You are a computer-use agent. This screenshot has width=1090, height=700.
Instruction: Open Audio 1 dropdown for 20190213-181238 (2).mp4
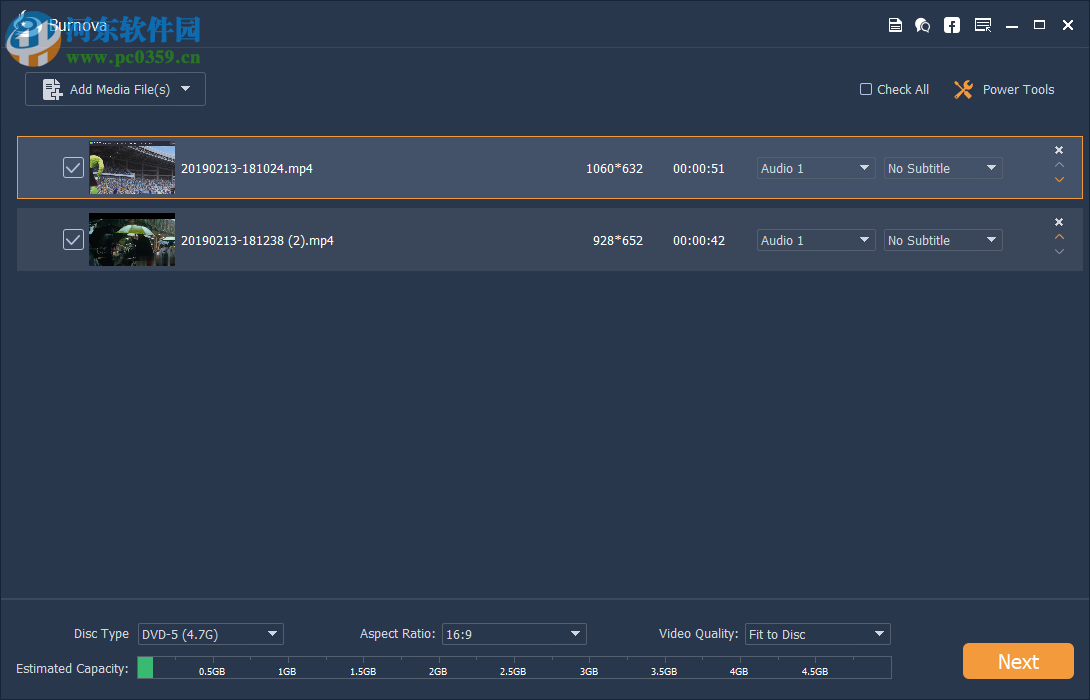tap(815, 241)
